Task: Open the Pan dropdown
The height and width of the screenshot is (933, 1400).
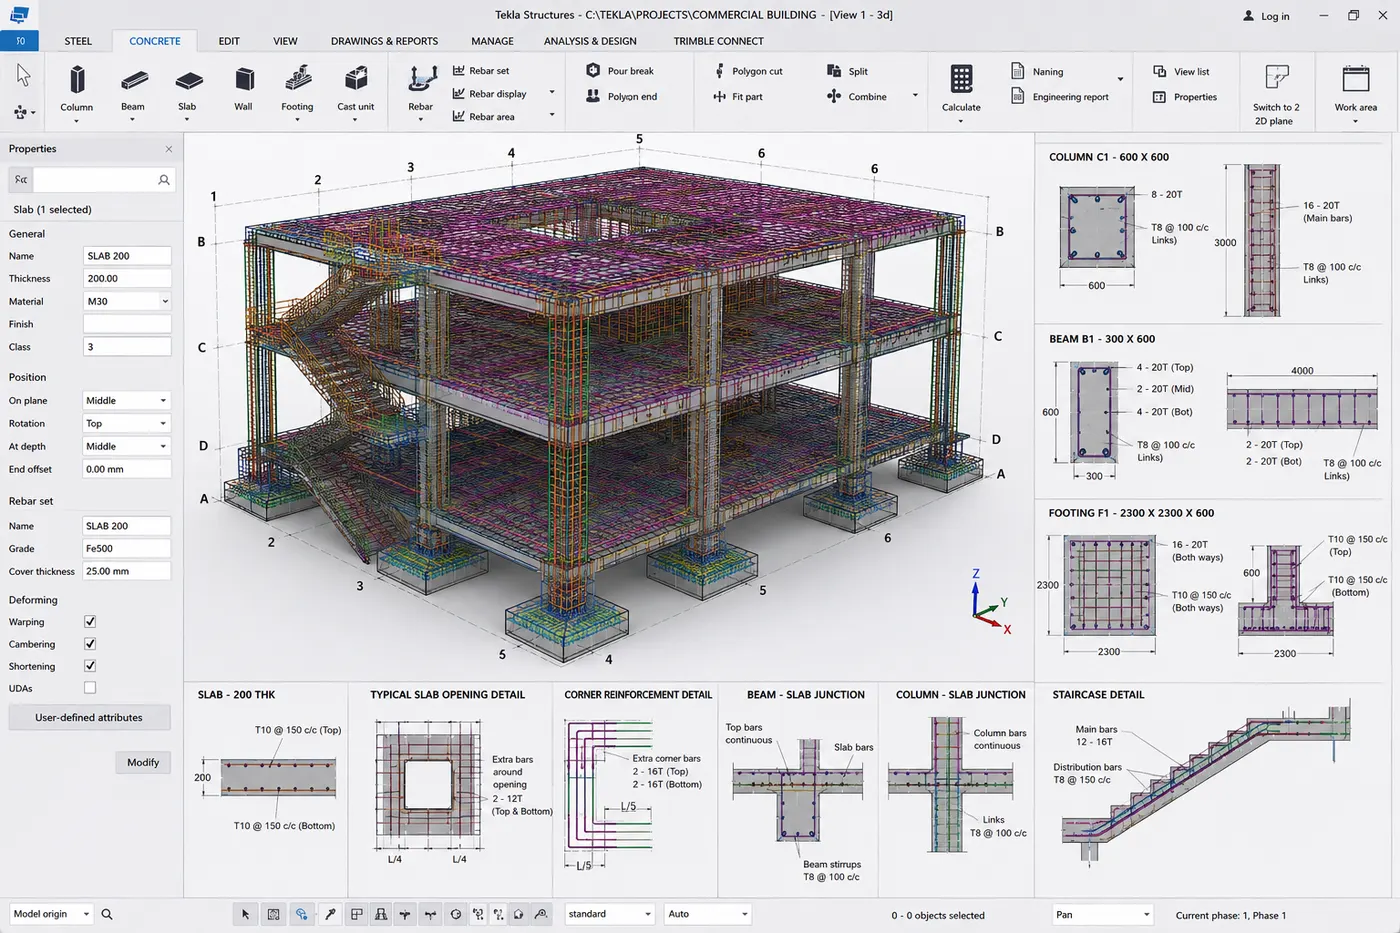Action: [1103, 914]
